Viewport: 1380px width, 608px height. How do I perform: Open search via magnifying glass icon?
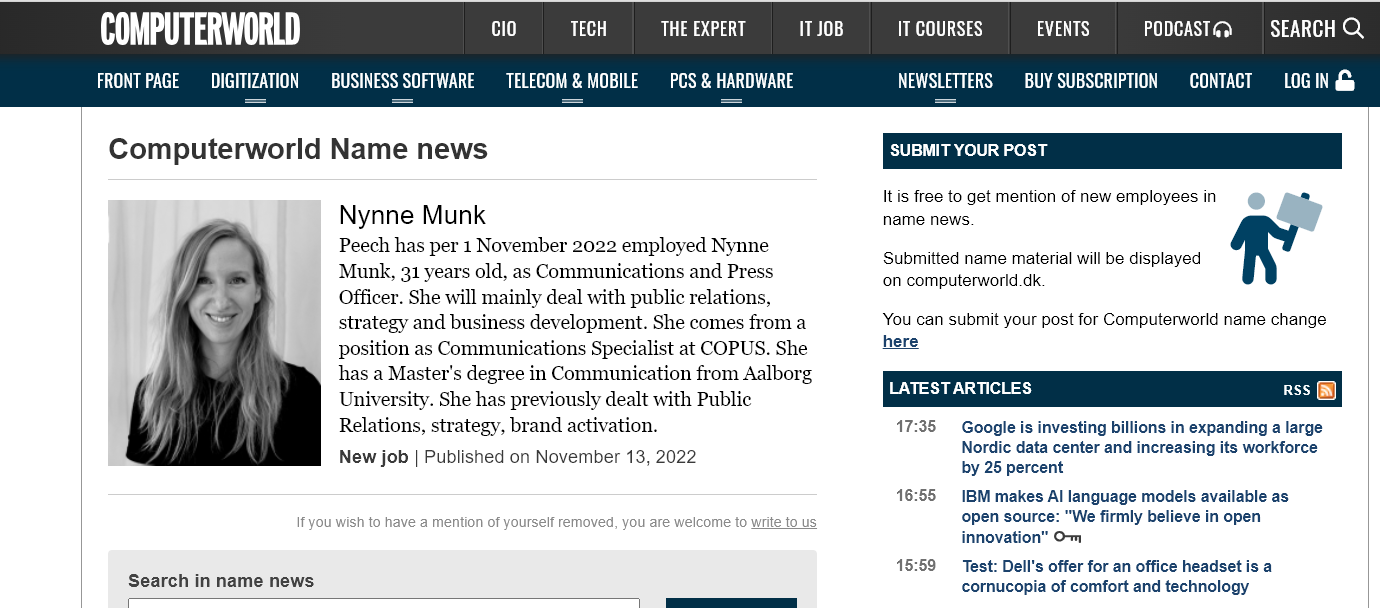pos(1354,28)
